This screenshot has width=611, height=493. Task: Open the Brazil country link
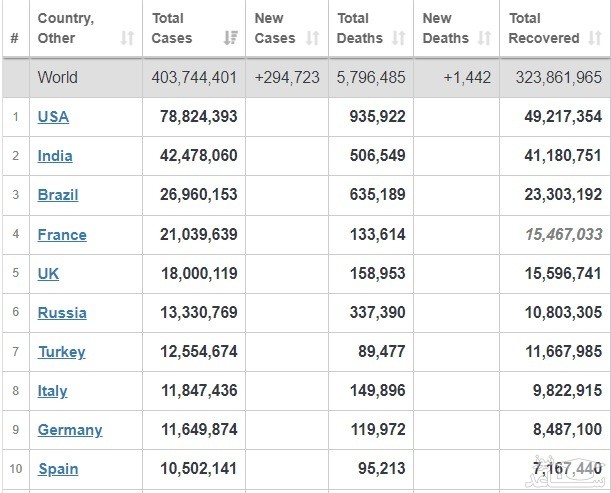click(x=58, y=195)
